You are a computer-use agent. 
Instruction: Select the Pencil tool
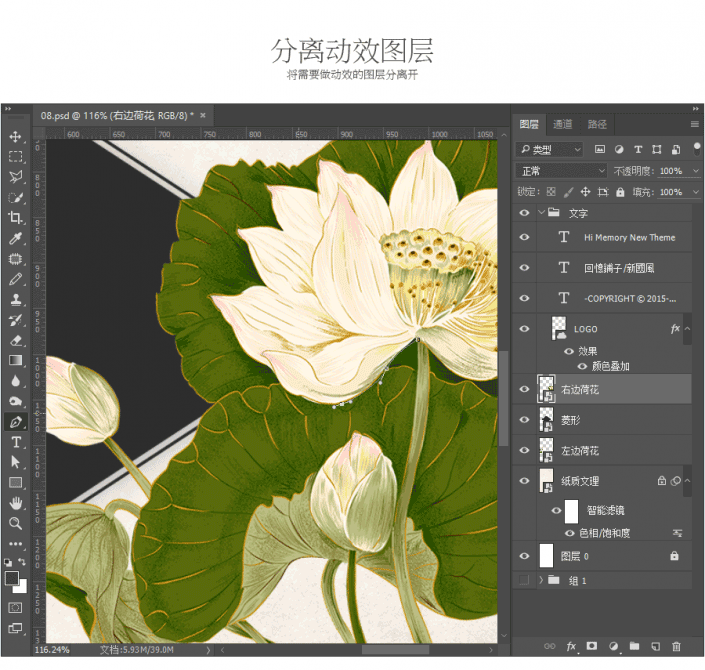point(15,279)
